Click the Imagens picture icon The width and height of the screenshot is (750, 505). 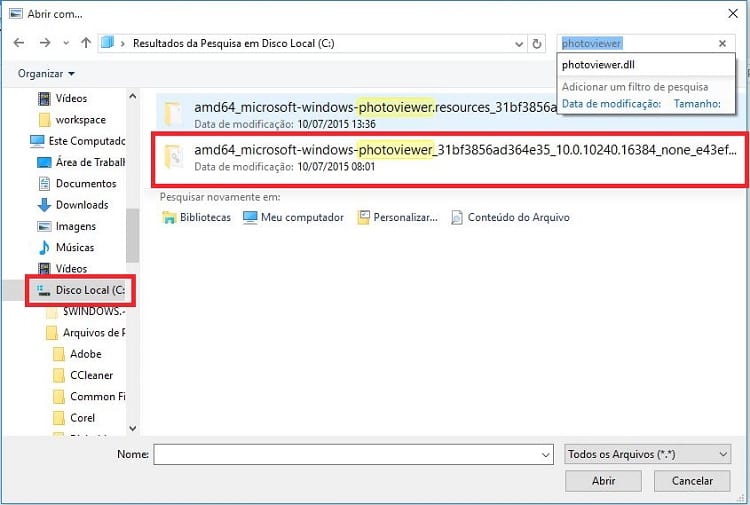click(x=44, y=226)
